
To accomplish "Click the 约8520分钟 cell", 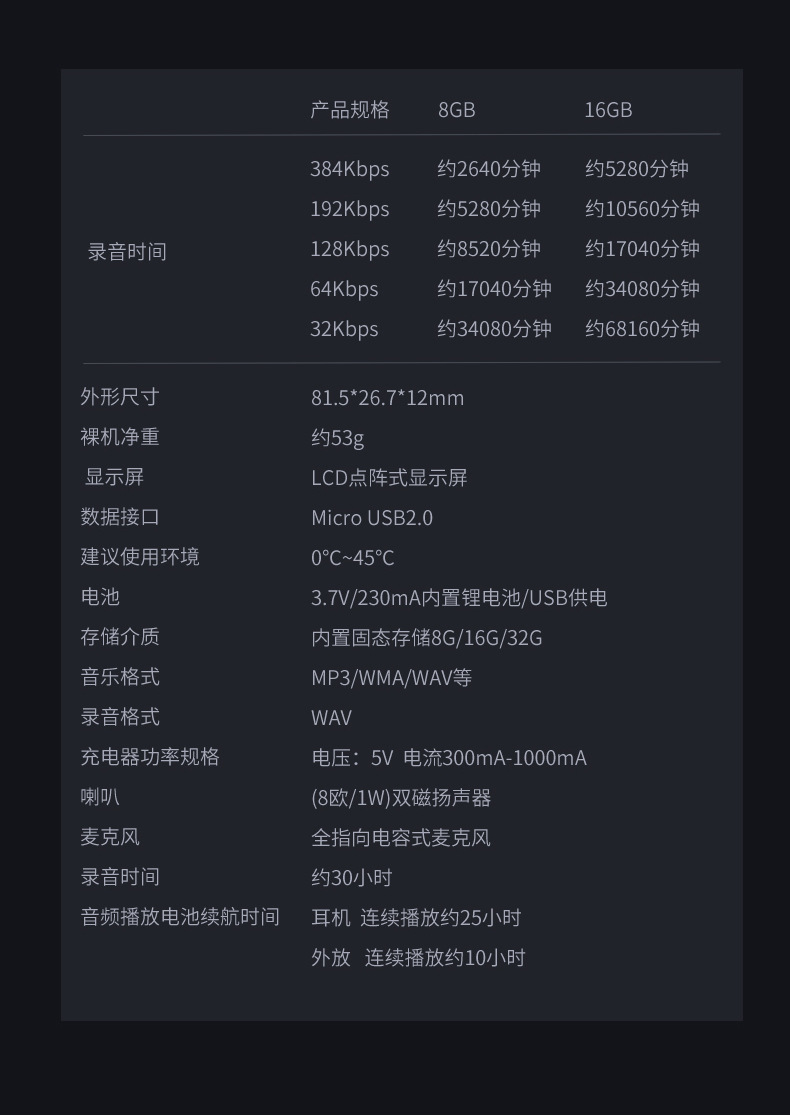I will 488,249.
